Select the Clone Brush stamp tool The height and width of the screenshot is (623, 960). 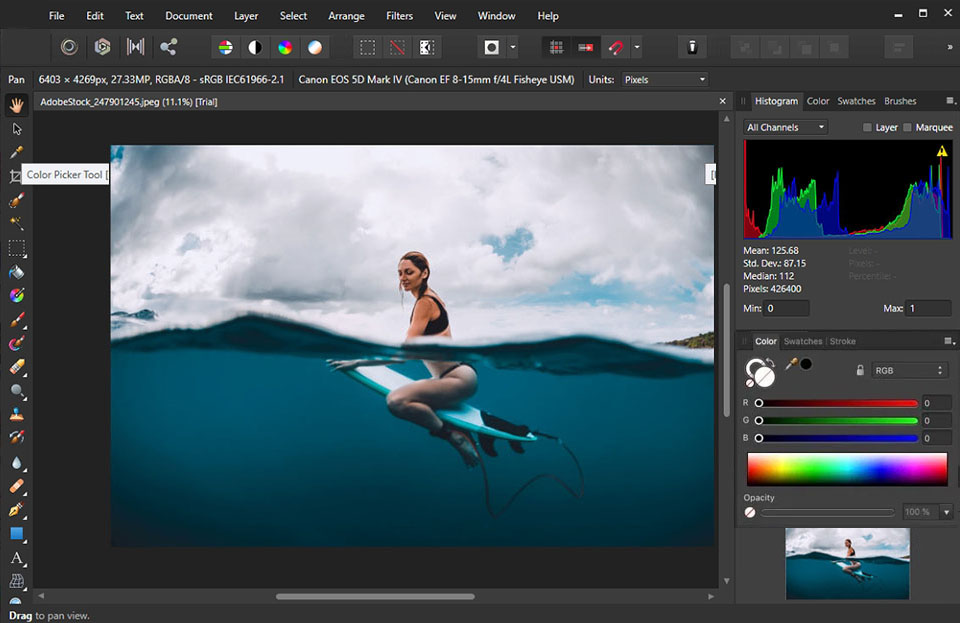click(17, 414)
